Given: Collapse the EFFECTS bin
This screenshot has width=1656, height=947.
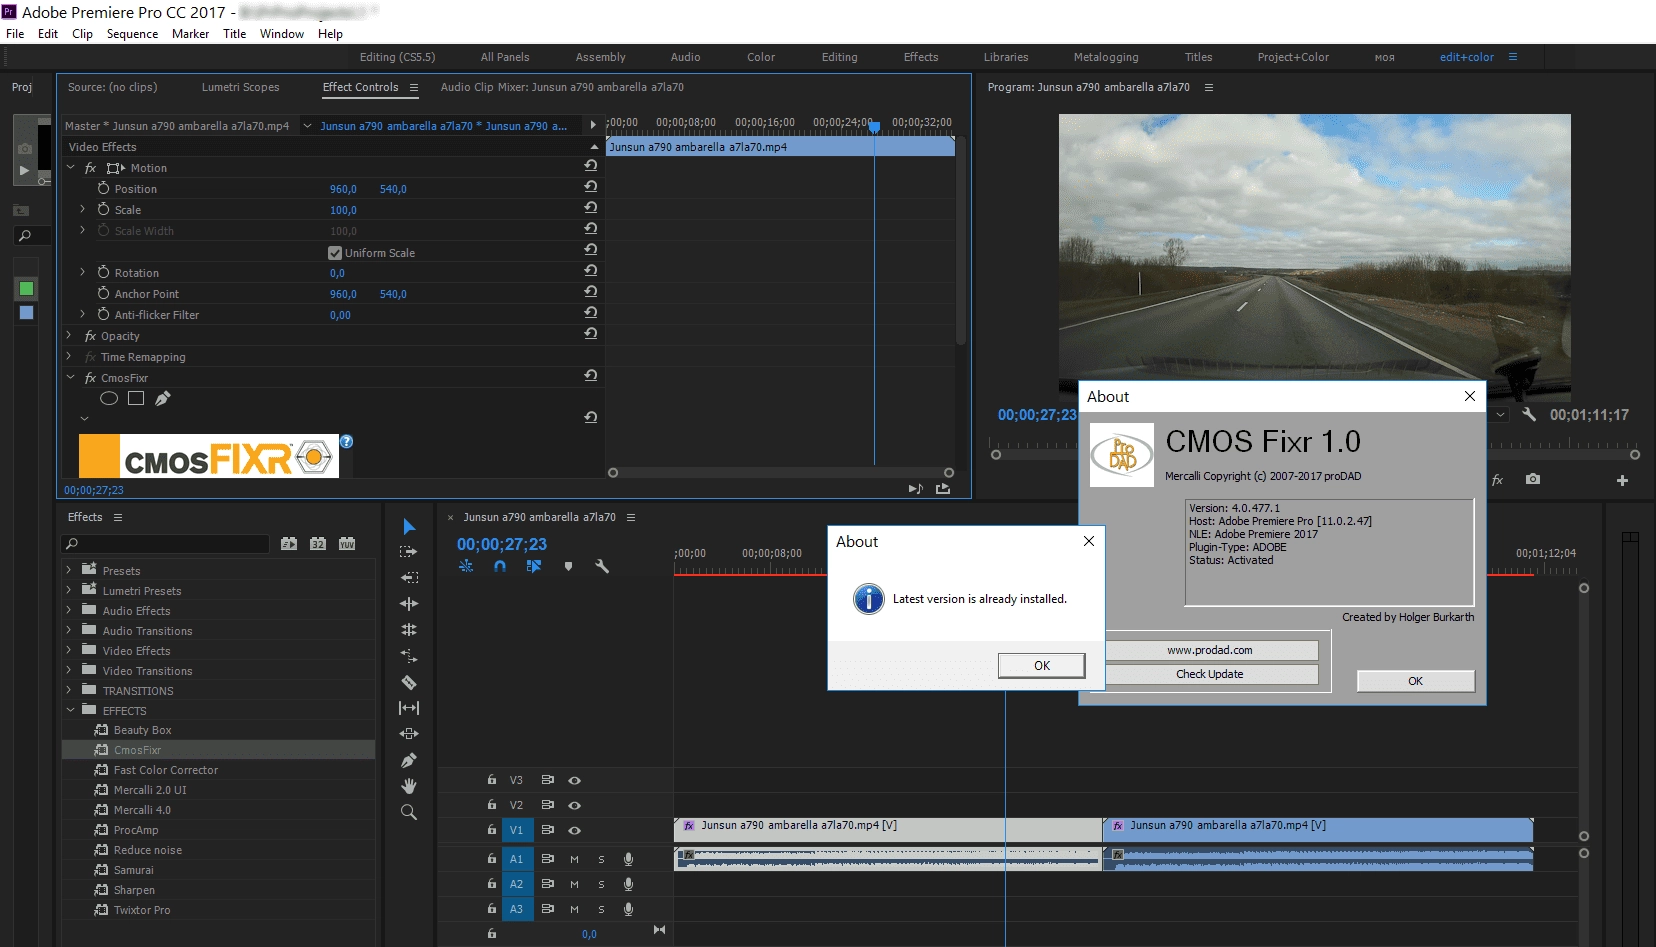Looking at the screenshot, I should [70, 710].
